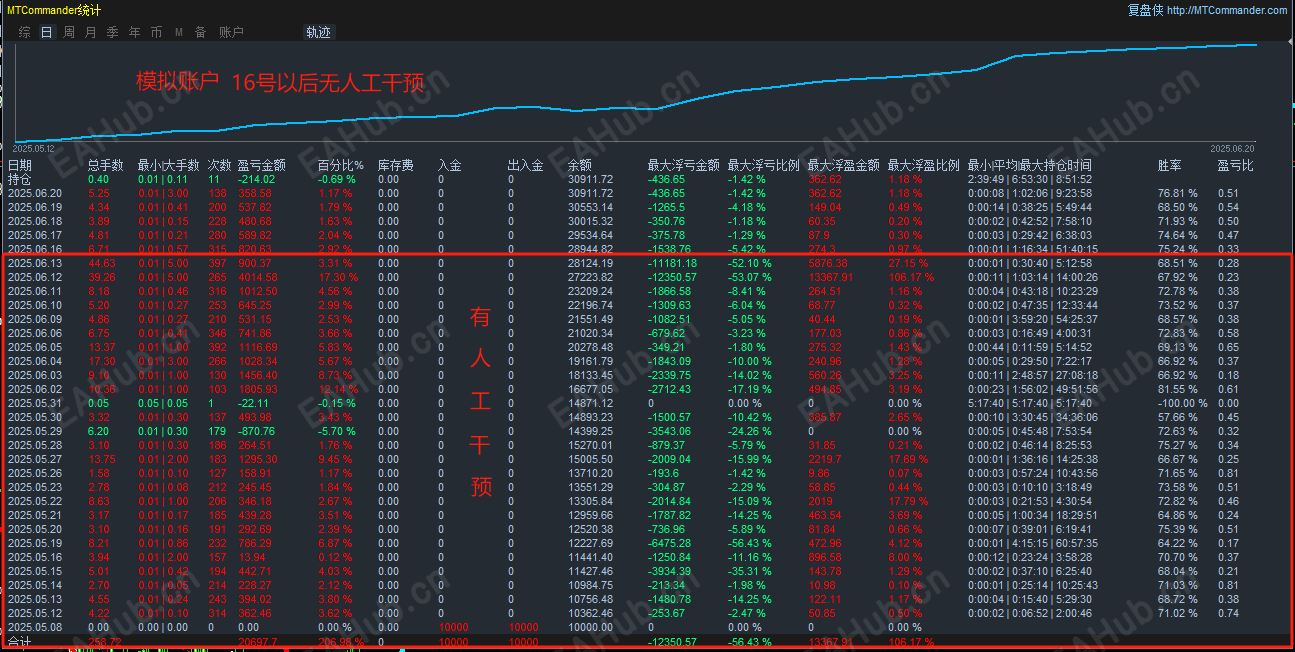Click the 余额 column header
This screenshot has width=1295, height=652.
tap(580, 165)
